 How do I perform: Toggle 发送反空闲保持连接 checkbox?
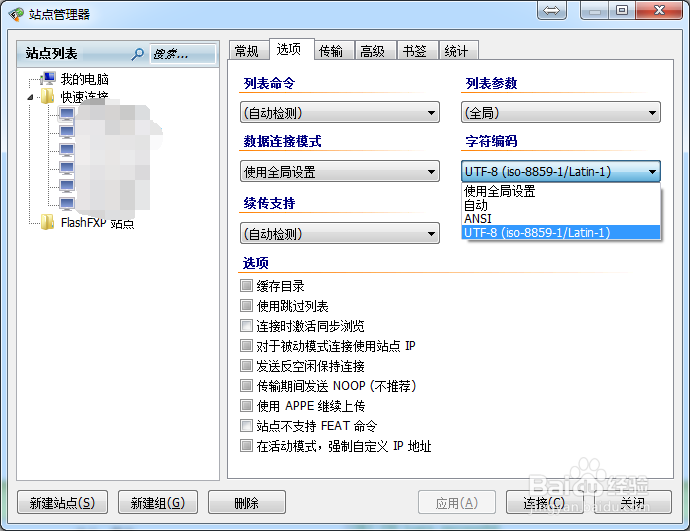click(246, 366)
